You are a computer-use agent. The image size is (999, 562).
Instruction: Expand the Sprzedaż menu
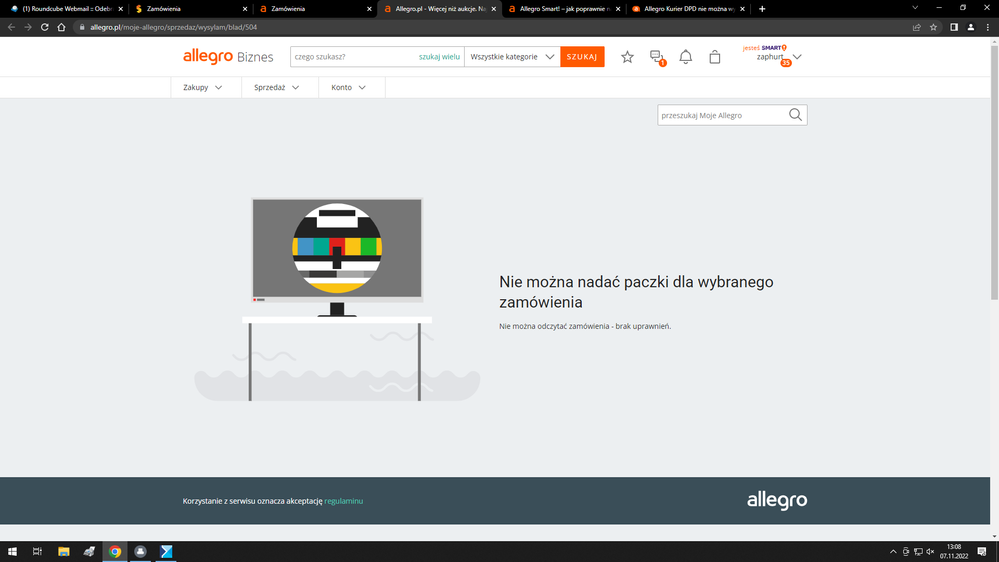point(277,87)
